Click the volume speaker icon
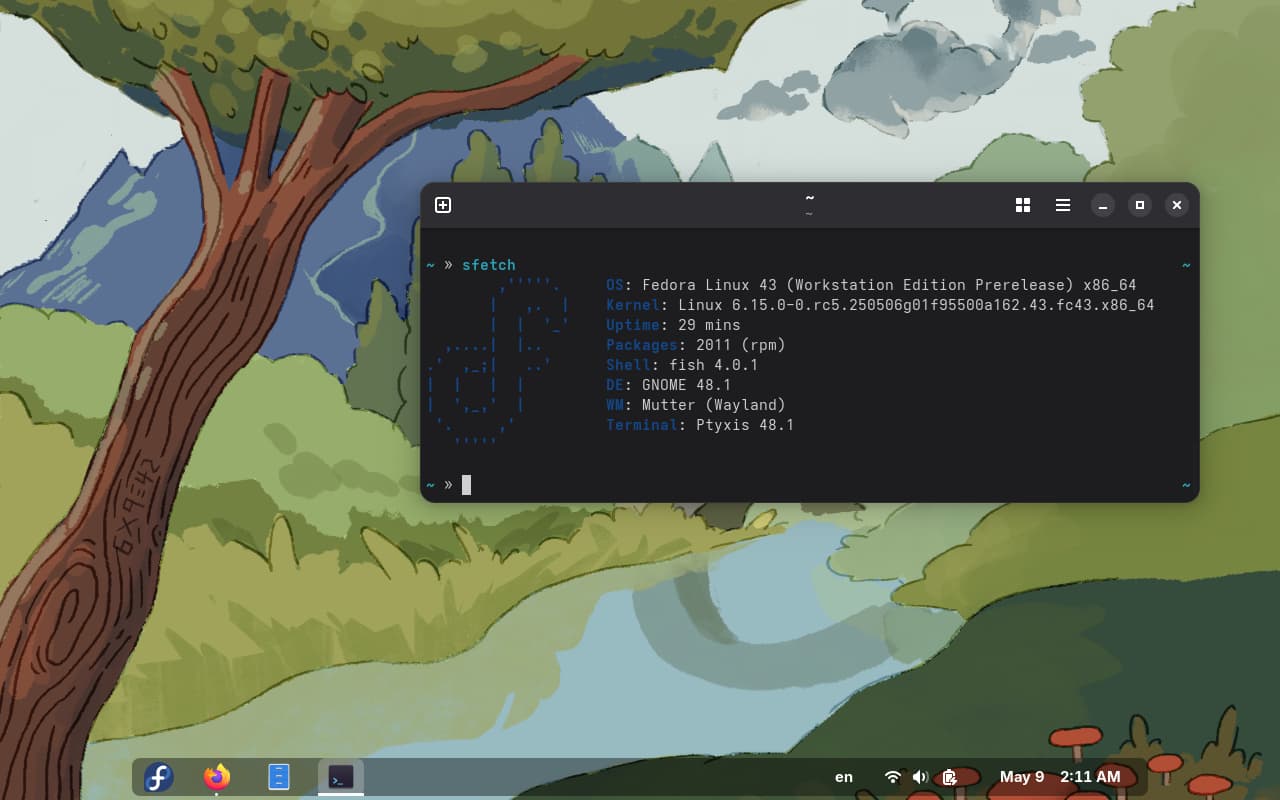Viewport: 1280px width, 800px height. pyautogui.click(x=920, y=777)
